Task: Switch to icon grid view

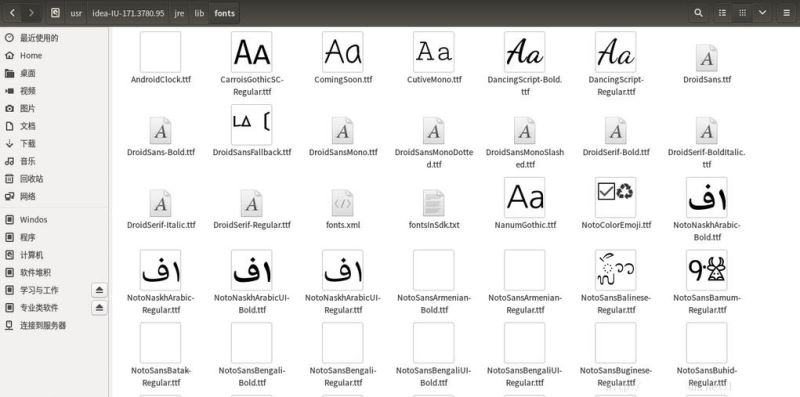Action: pyautogui.click(x=742, y=13)
